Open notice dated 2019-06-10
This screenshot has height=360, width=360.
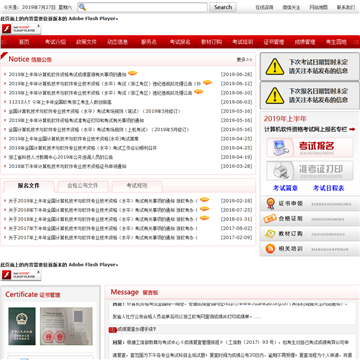100,93
